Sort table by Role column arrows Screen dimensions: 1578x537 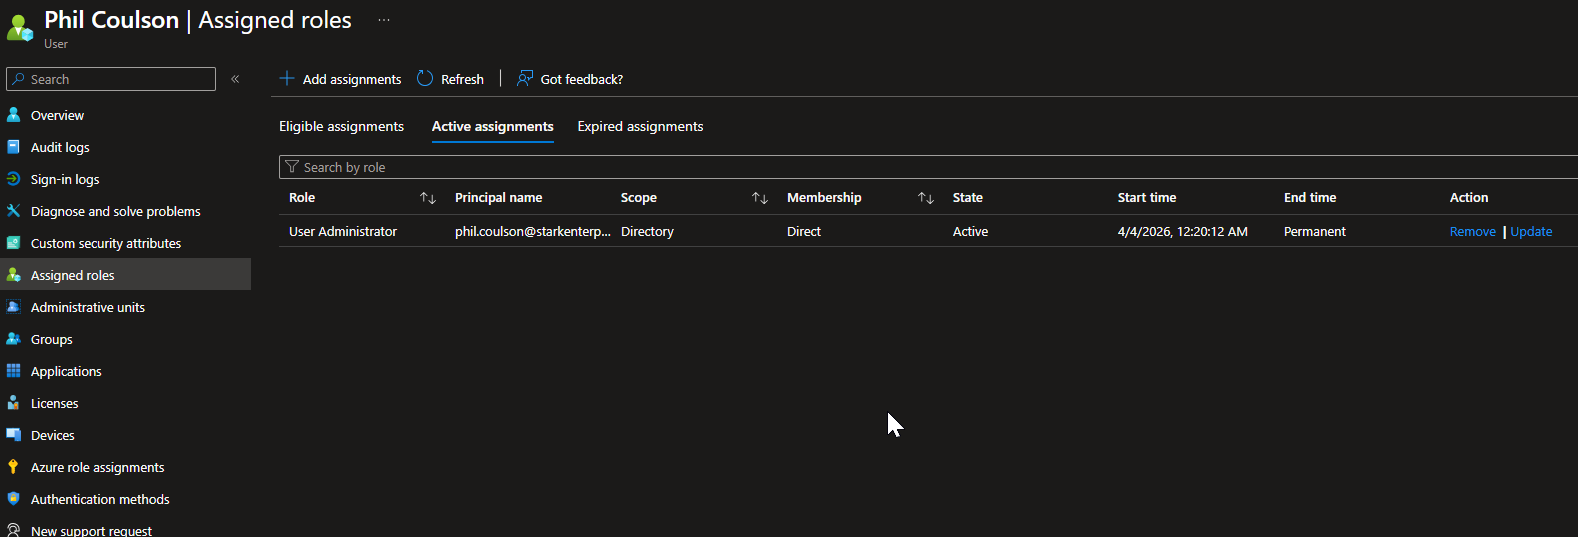point(428,198)
